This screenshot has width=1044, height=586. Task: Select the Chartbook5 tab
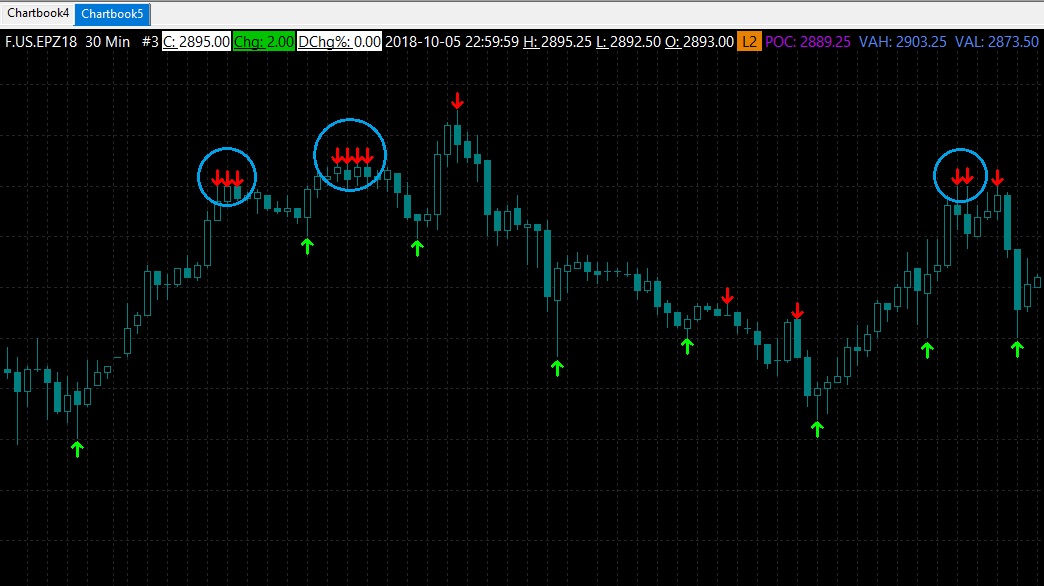[x=112, y=14]
